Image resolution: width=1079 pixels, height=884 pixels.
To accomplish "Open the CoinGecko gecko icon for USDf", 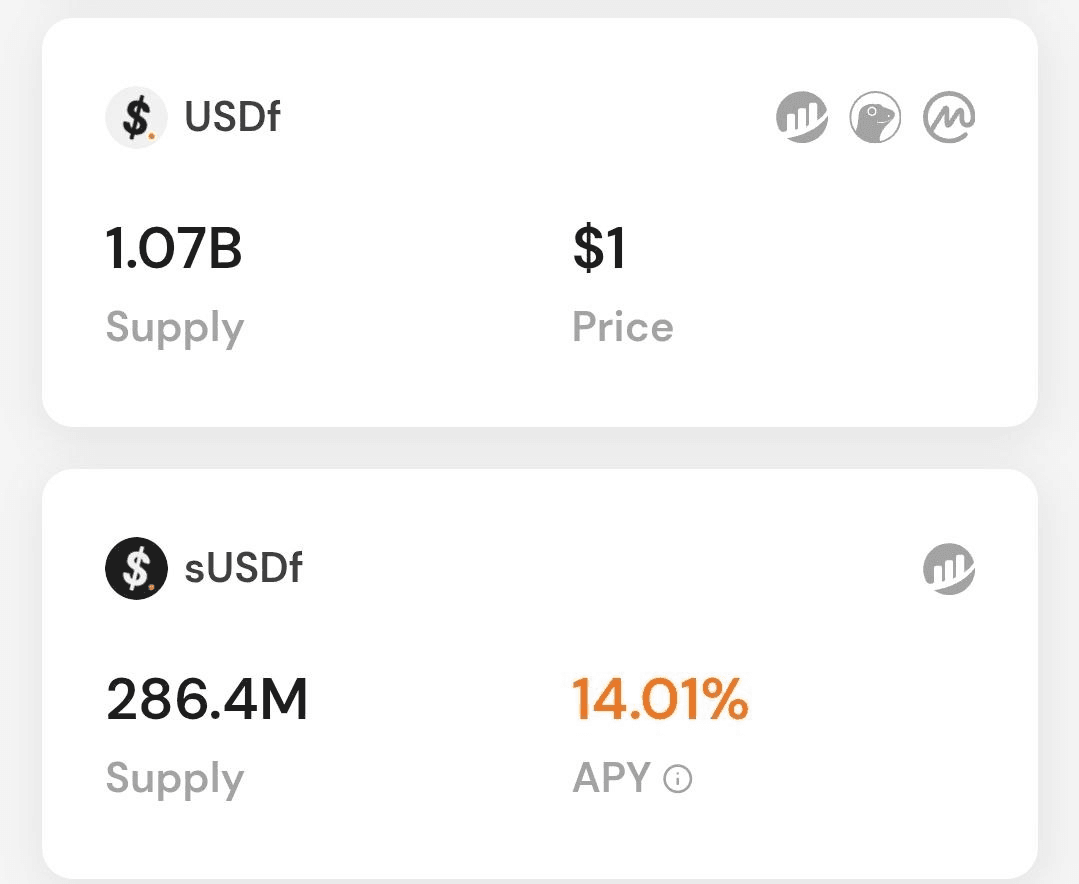I will (x=875, y=117).
